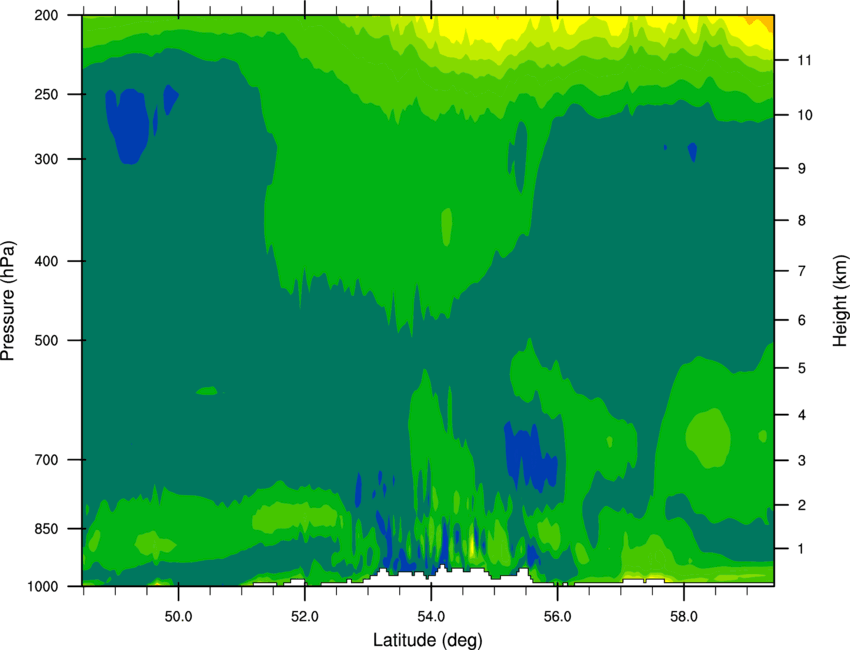850x650 pixels.
Task: Pick the 6 km height label
Action: coord(802,320)
